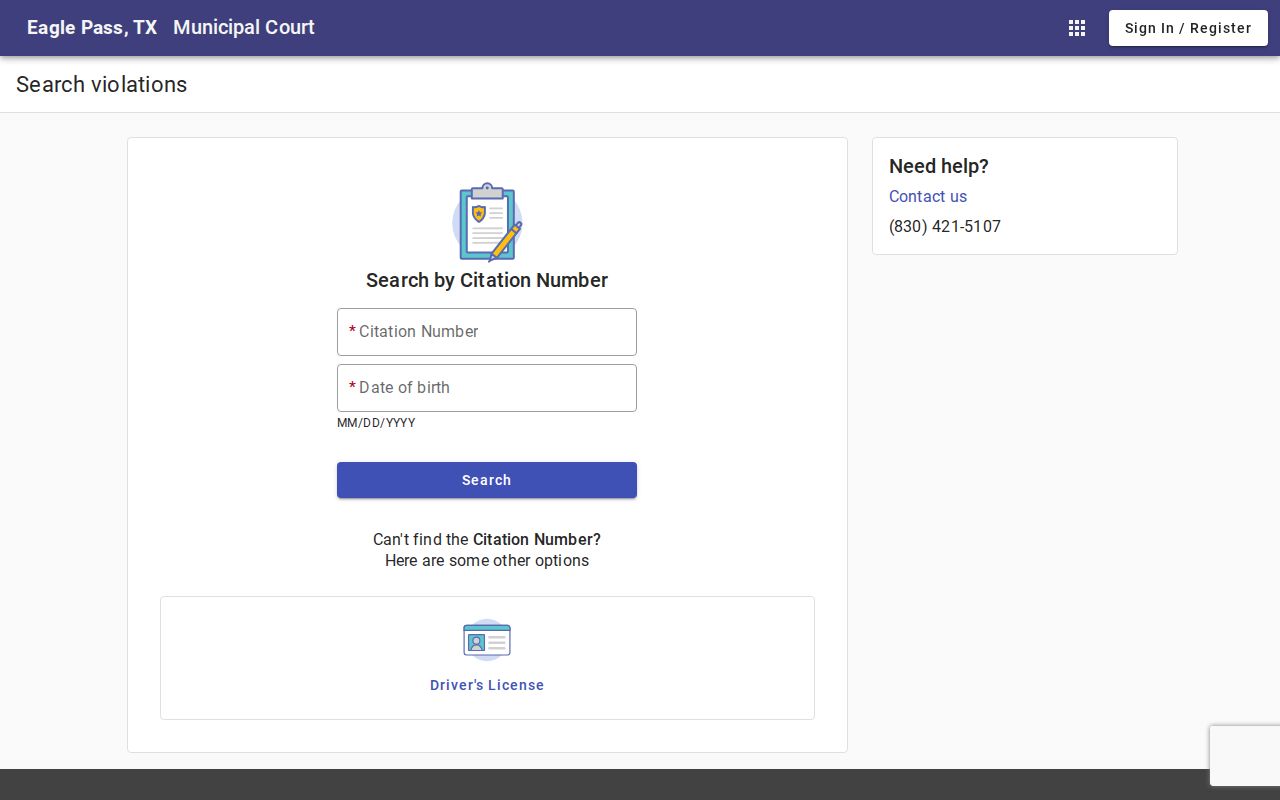Click the Eagle Pass, TX title

click(x=92, y=28)
